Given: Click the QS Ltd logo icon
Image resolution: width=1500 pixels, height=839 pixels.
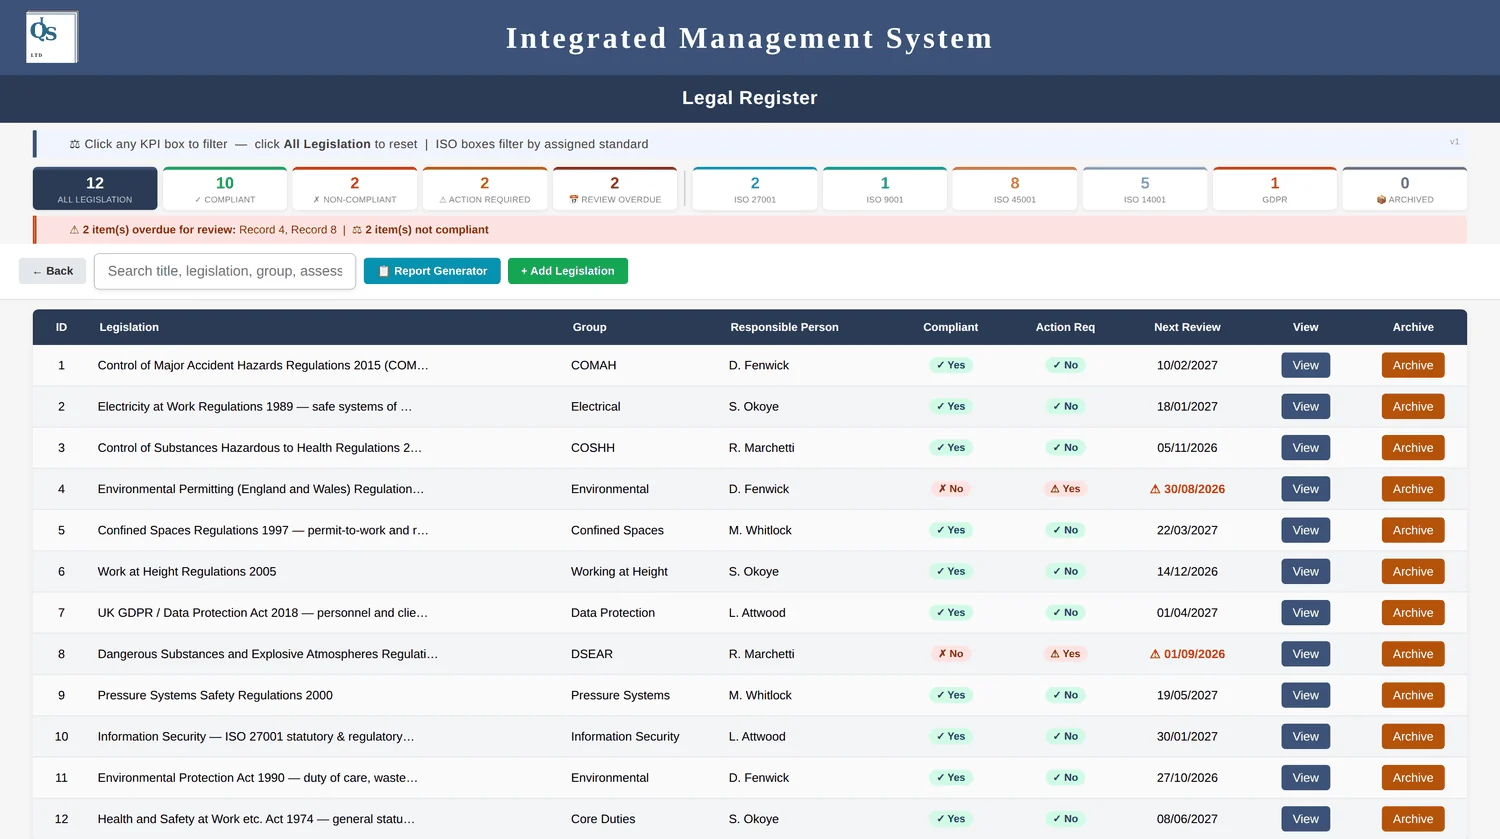Looking at the screenshot, I should [52, 37].
